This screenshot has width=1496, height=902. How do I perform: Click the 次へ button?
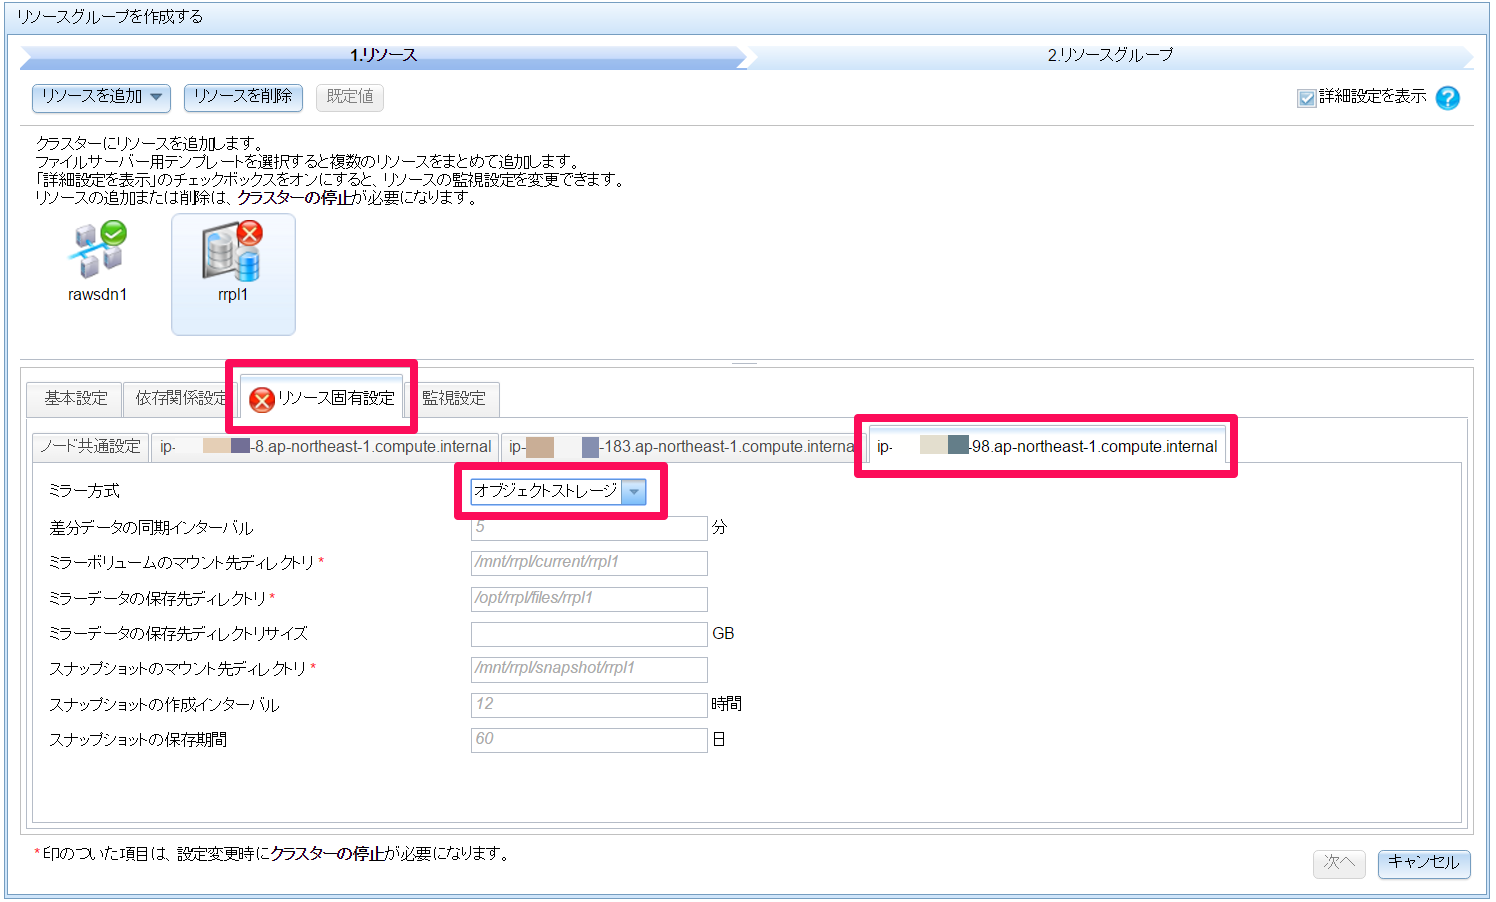[x=1339, y=864]
